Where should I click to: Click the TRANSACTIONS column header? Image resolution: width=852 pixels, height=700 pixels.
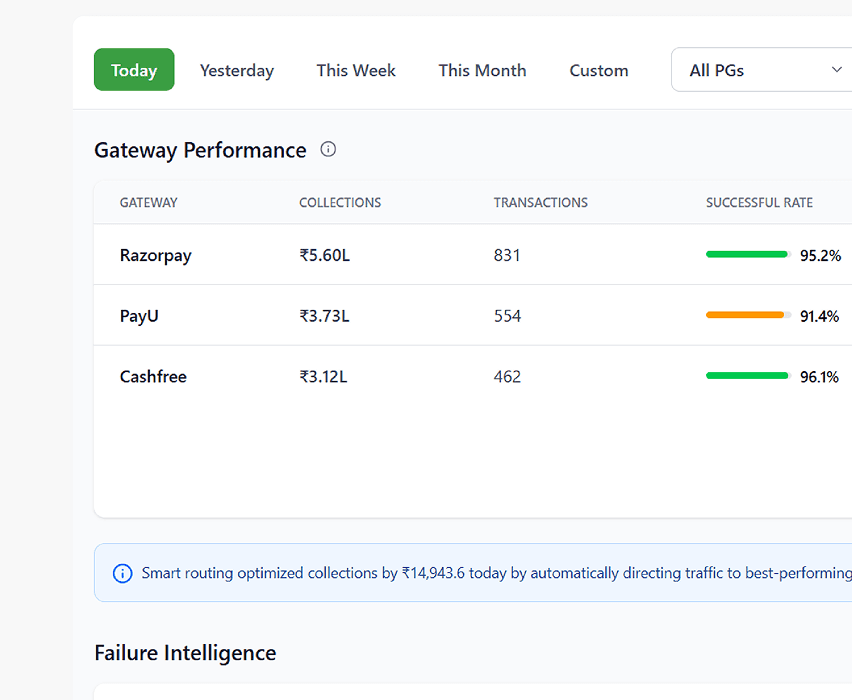[x=541, y=203]
